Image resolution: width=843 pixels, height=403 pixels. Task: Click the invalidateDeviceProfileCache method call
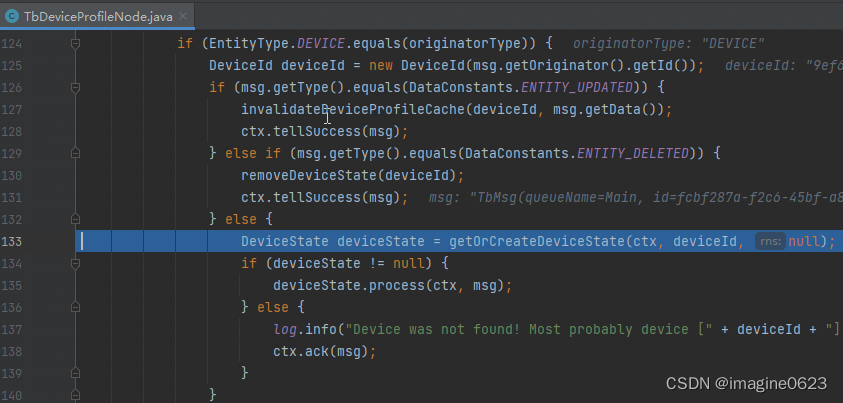[353, 110]
